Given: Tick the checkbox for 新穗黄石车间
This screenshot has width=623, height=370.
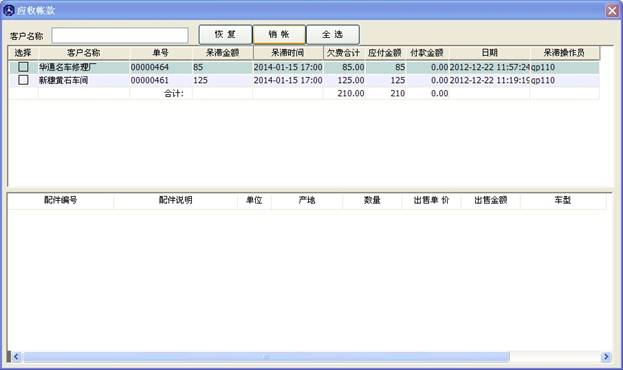Looking at the screenshot, I should (23, 80).
